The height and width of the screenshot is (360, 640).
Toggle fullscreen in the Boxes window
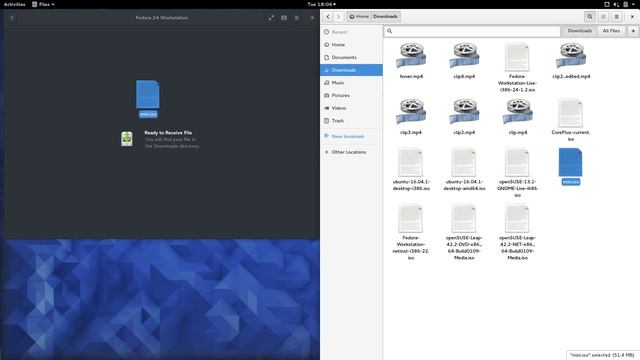coord(271,18)
